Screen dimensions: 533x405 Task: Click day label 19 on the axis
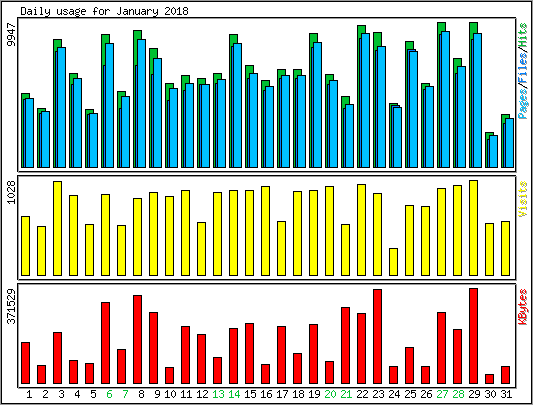[x=314, y=394]
